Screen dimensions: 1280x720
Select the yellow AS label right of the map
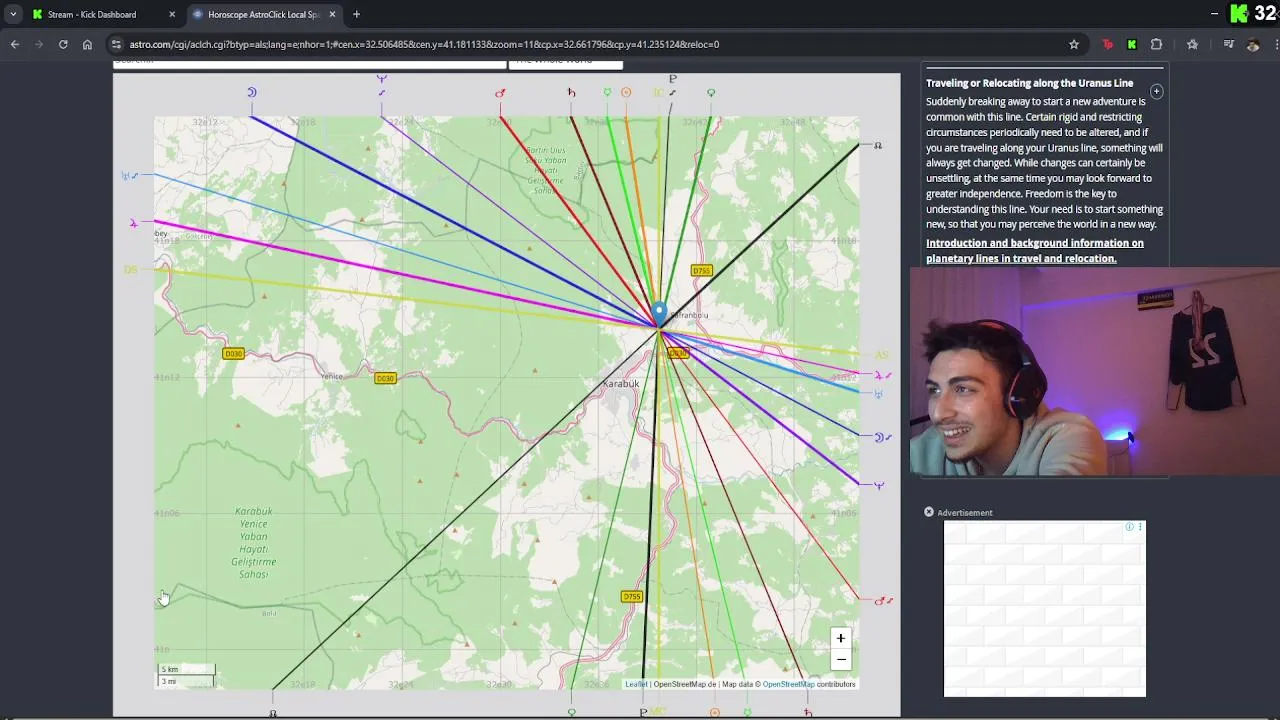881,355
